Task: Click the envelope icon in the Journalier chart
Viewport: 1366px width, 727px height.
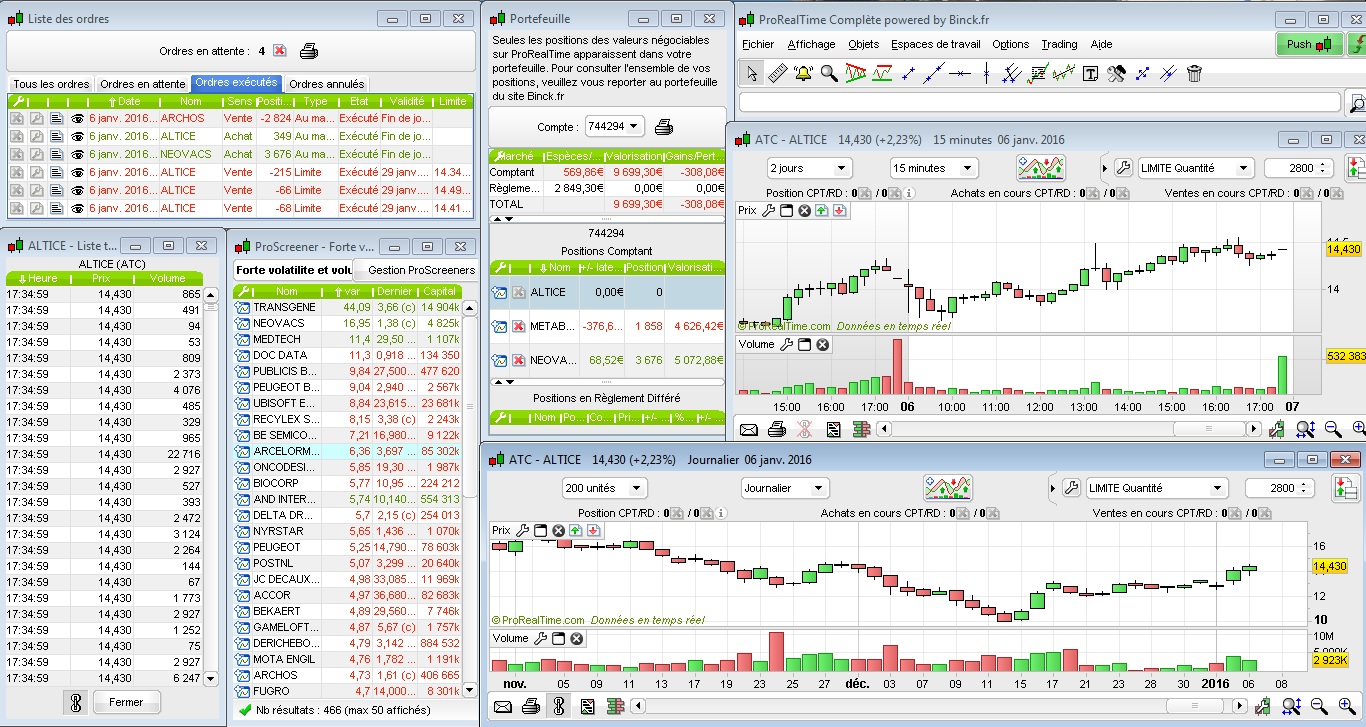Action: 502,707
